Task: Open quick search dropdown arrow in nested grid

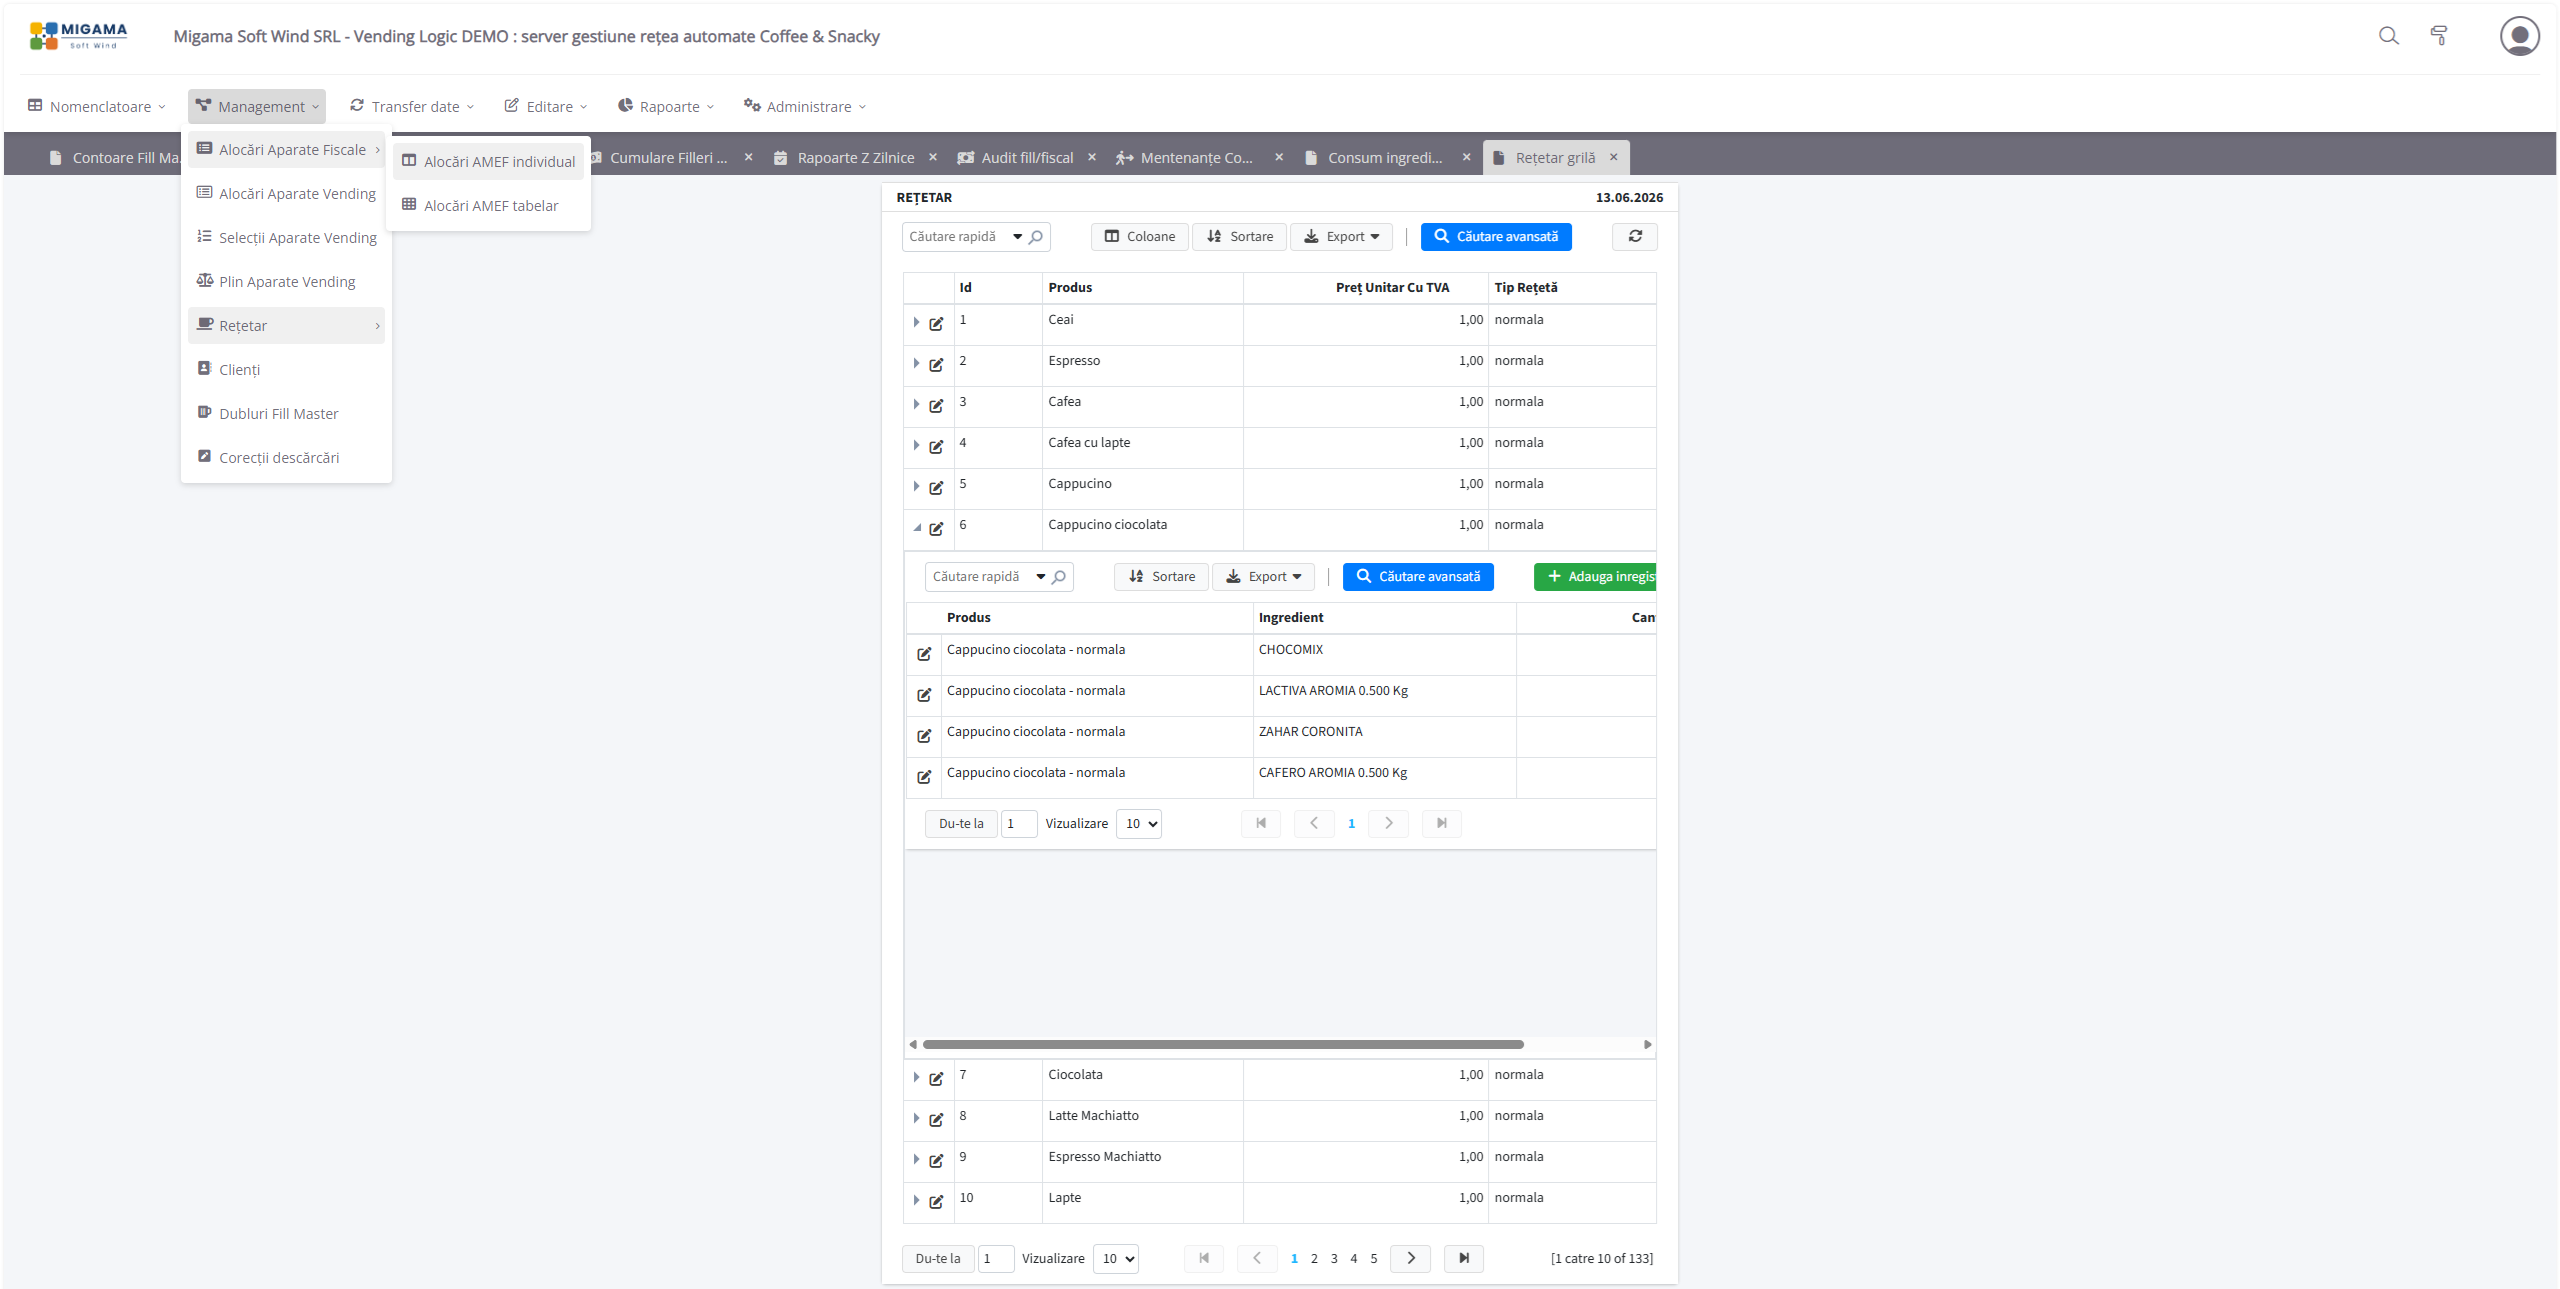Action: pos(1041,577)
